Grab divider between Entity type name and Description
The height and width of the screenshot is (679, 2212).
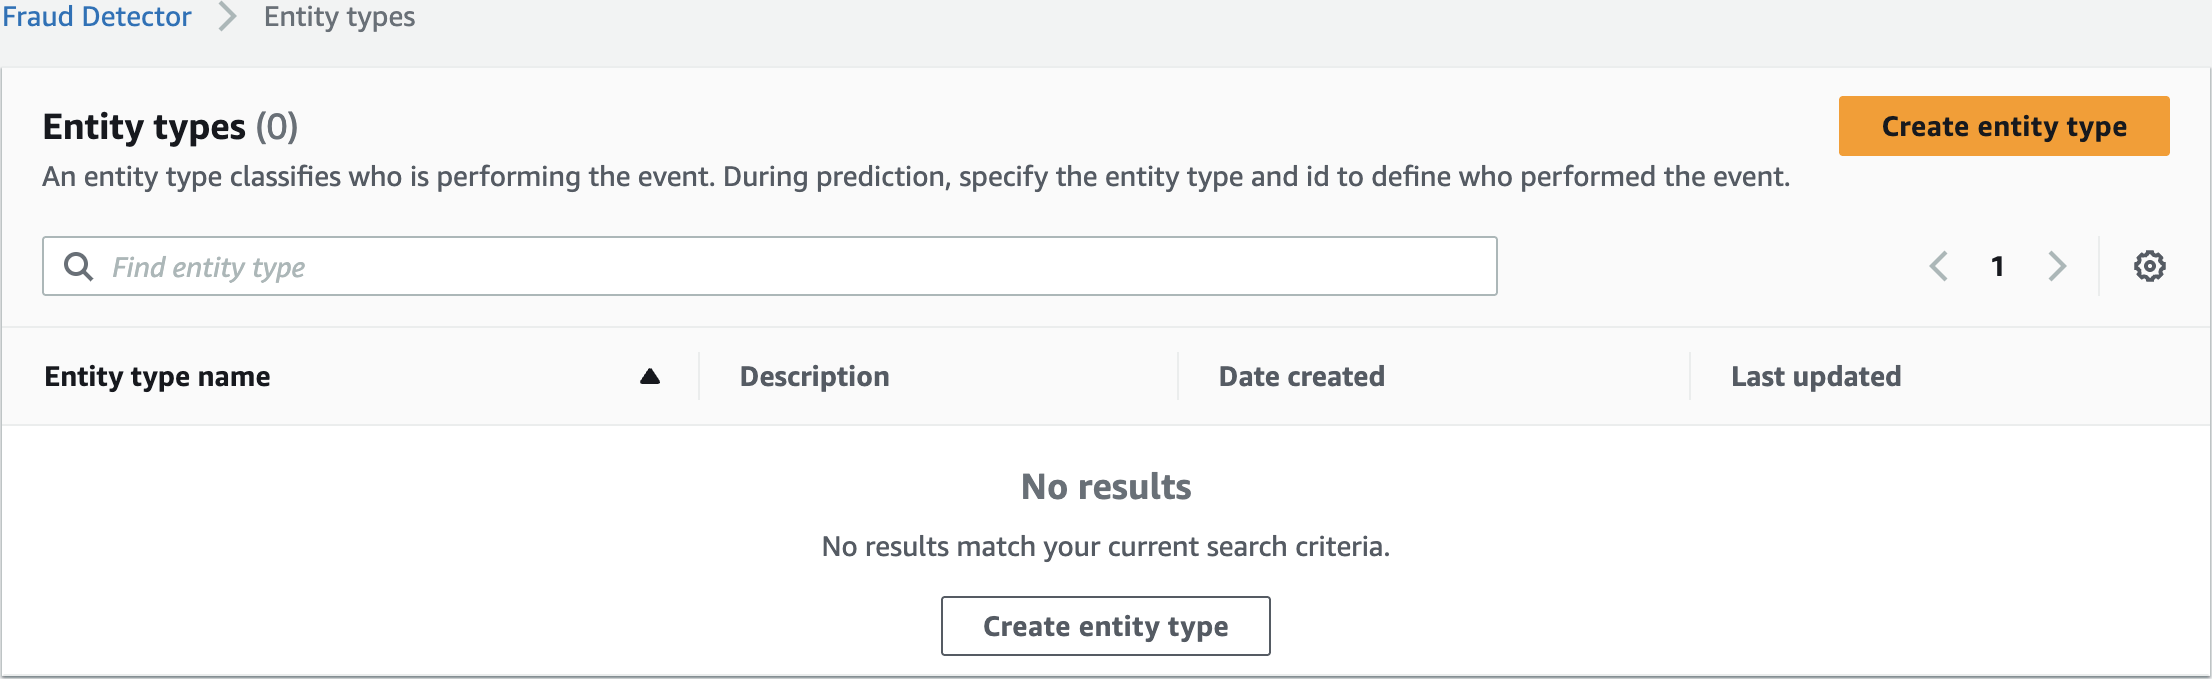coord(699,376)
